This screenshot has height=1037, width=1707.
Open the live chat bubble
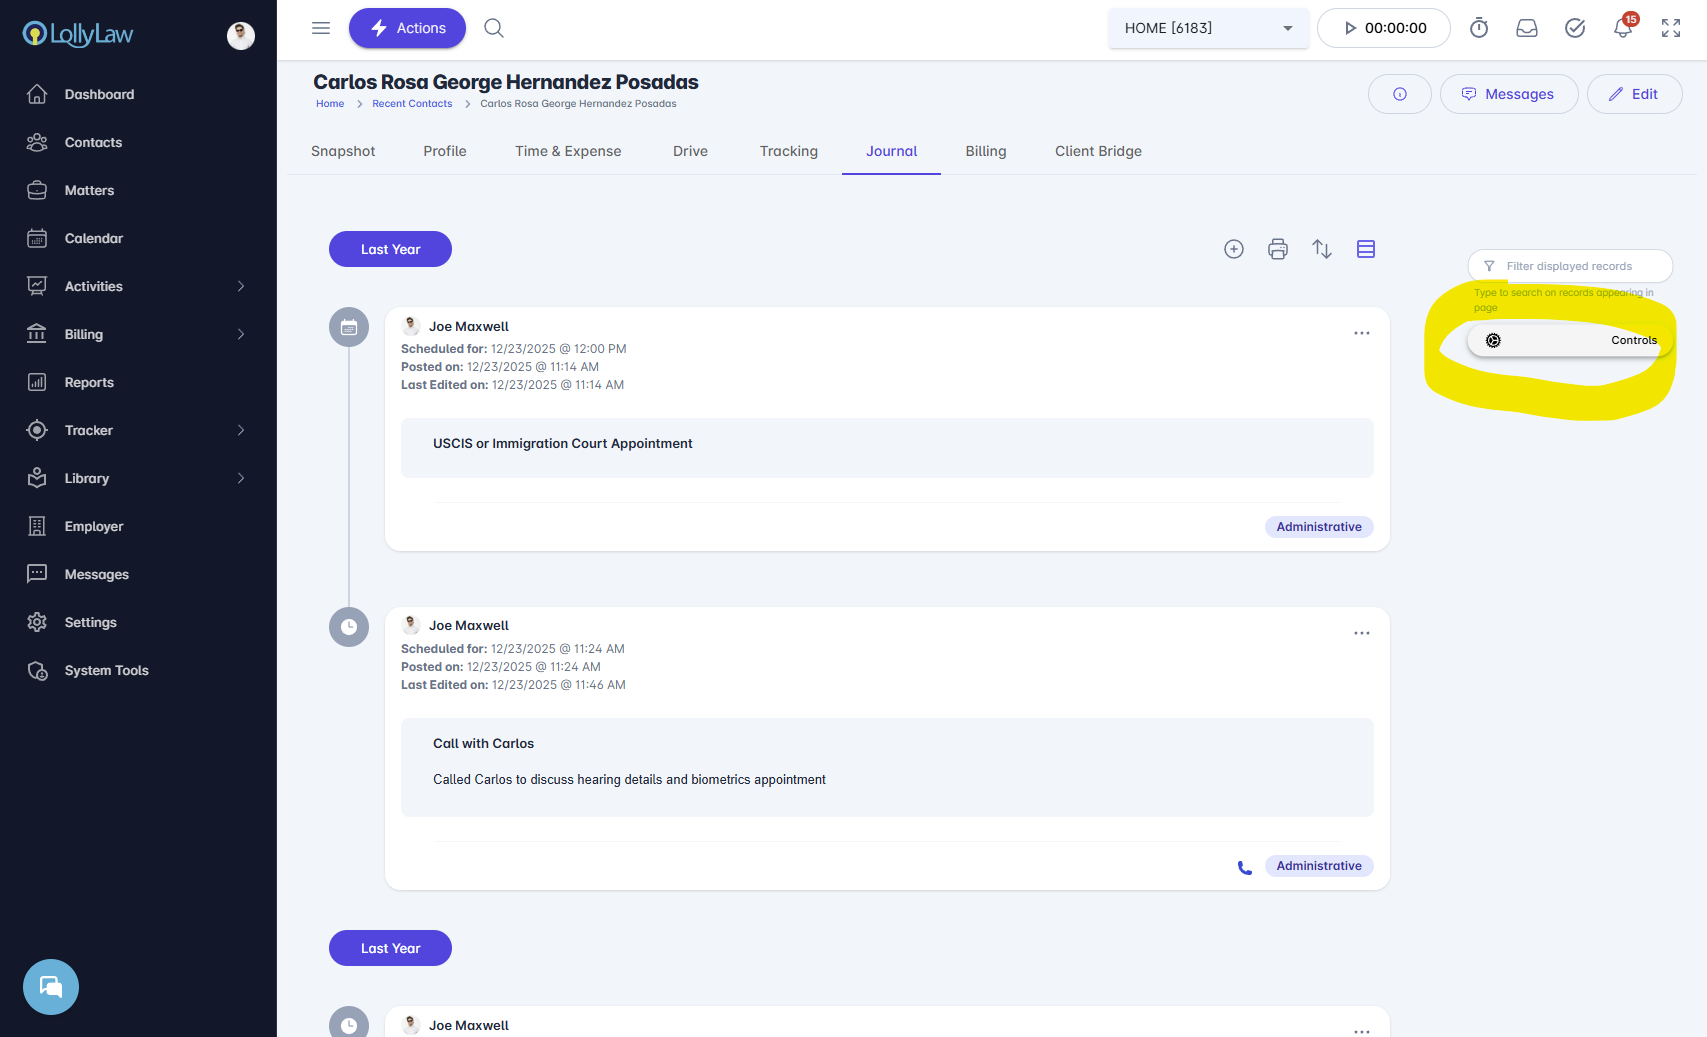coord(51,987)
